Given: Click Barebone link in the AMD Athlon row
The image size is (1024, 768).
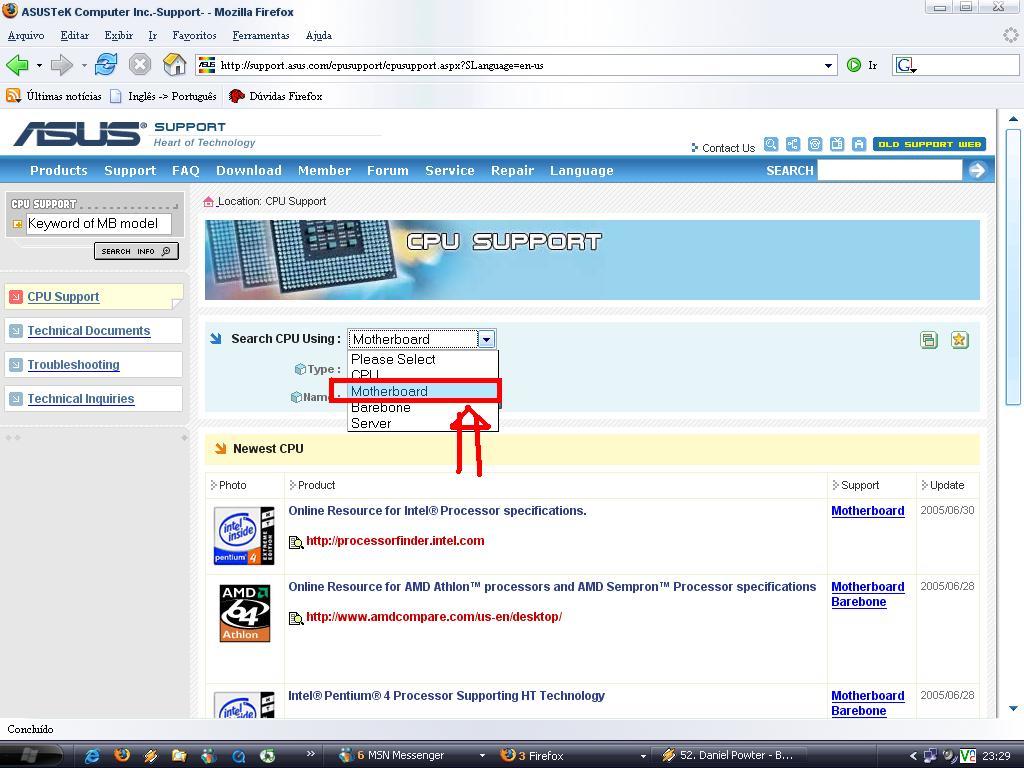Looking at the screenshot, I should coord(859,602).
